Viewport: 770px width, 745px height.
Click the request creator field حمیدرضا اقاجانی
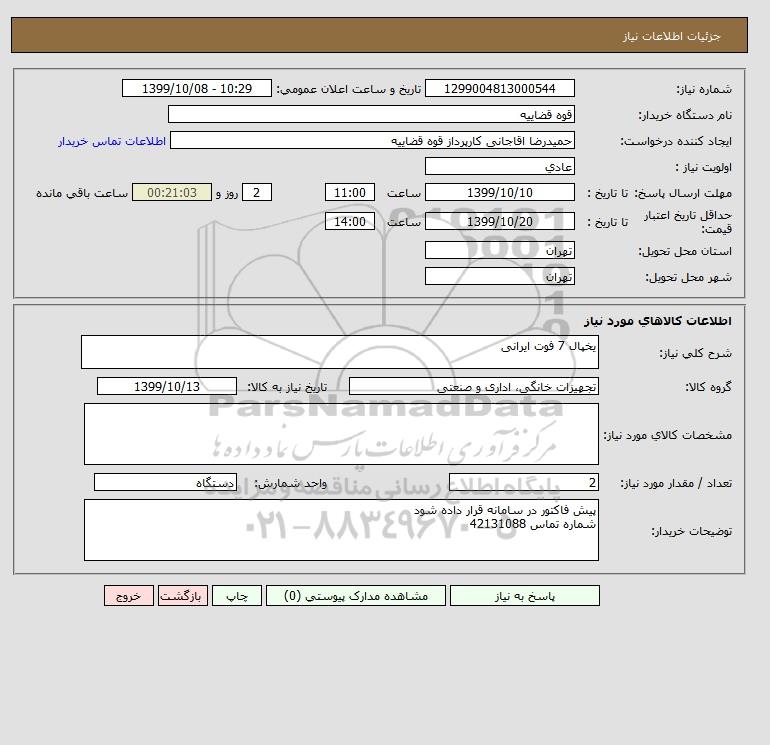pyautogui.click(x=372, y=140)
